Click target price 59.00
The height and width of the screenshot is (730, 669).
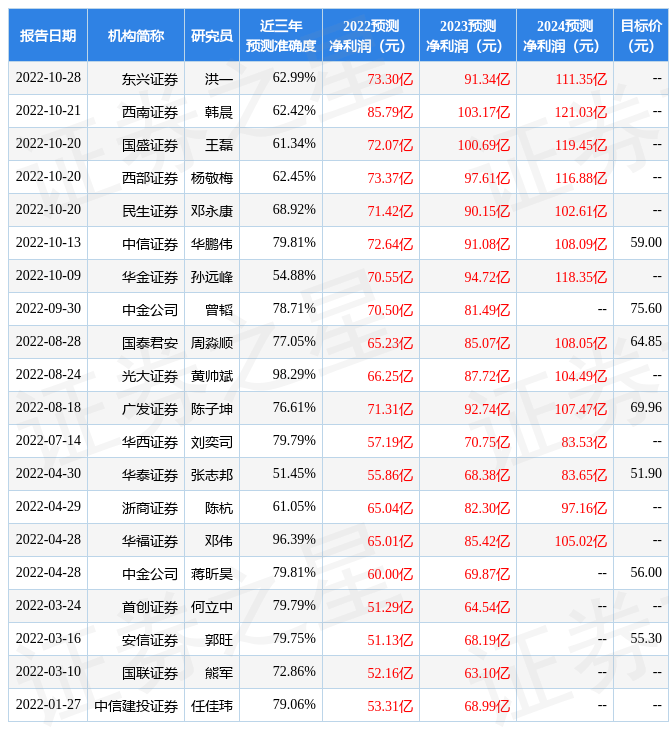646,243
